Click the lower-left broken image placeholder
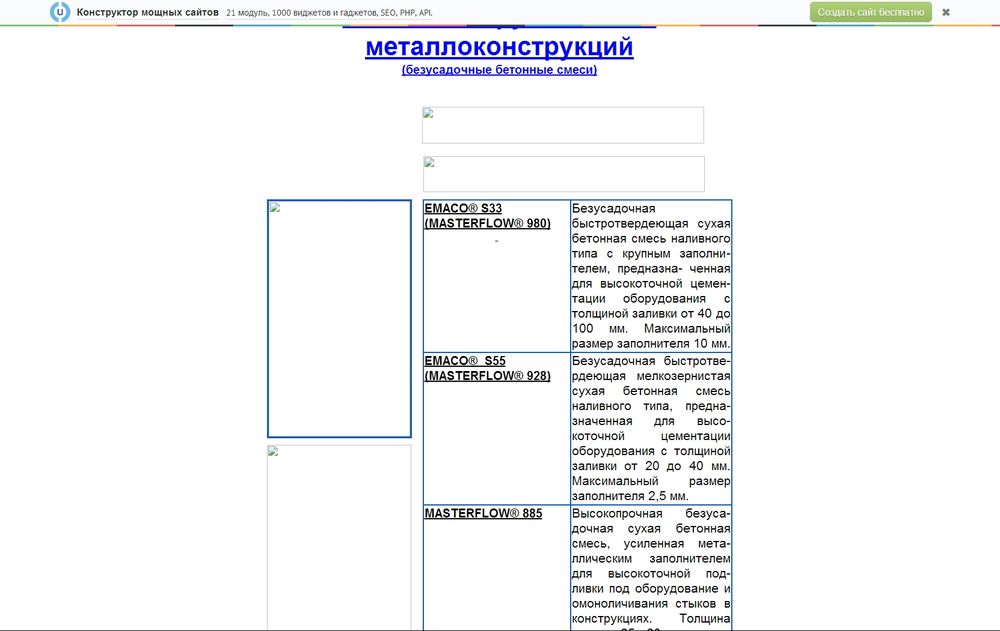 click(x=339, y=538)
